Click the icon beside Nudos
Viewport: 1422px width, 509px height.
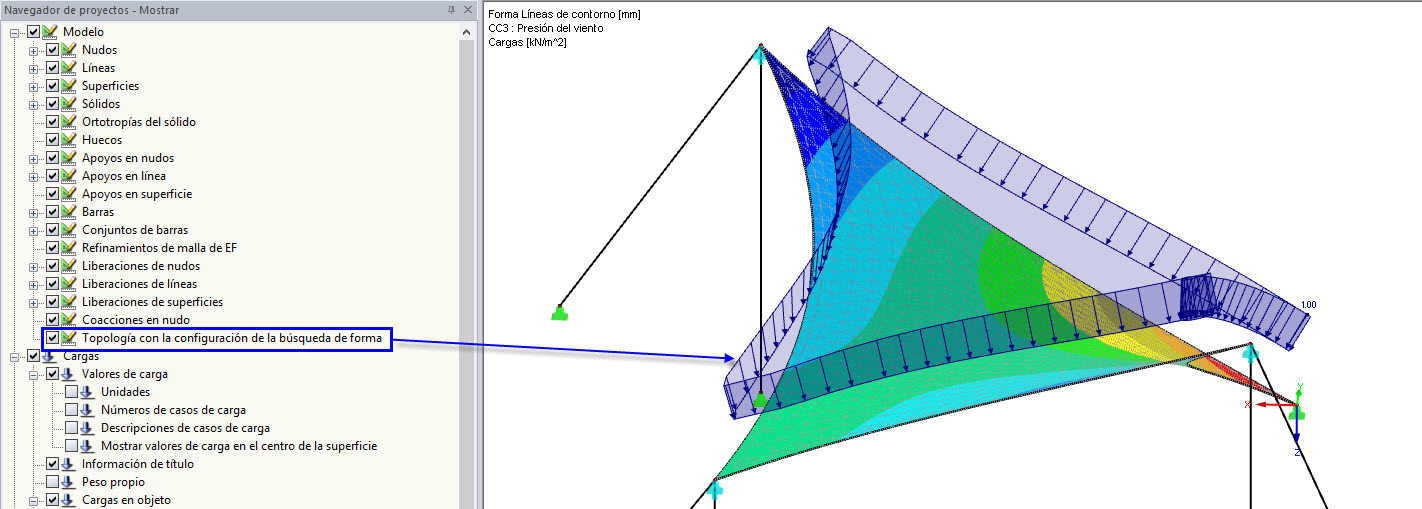click(68, 50)
